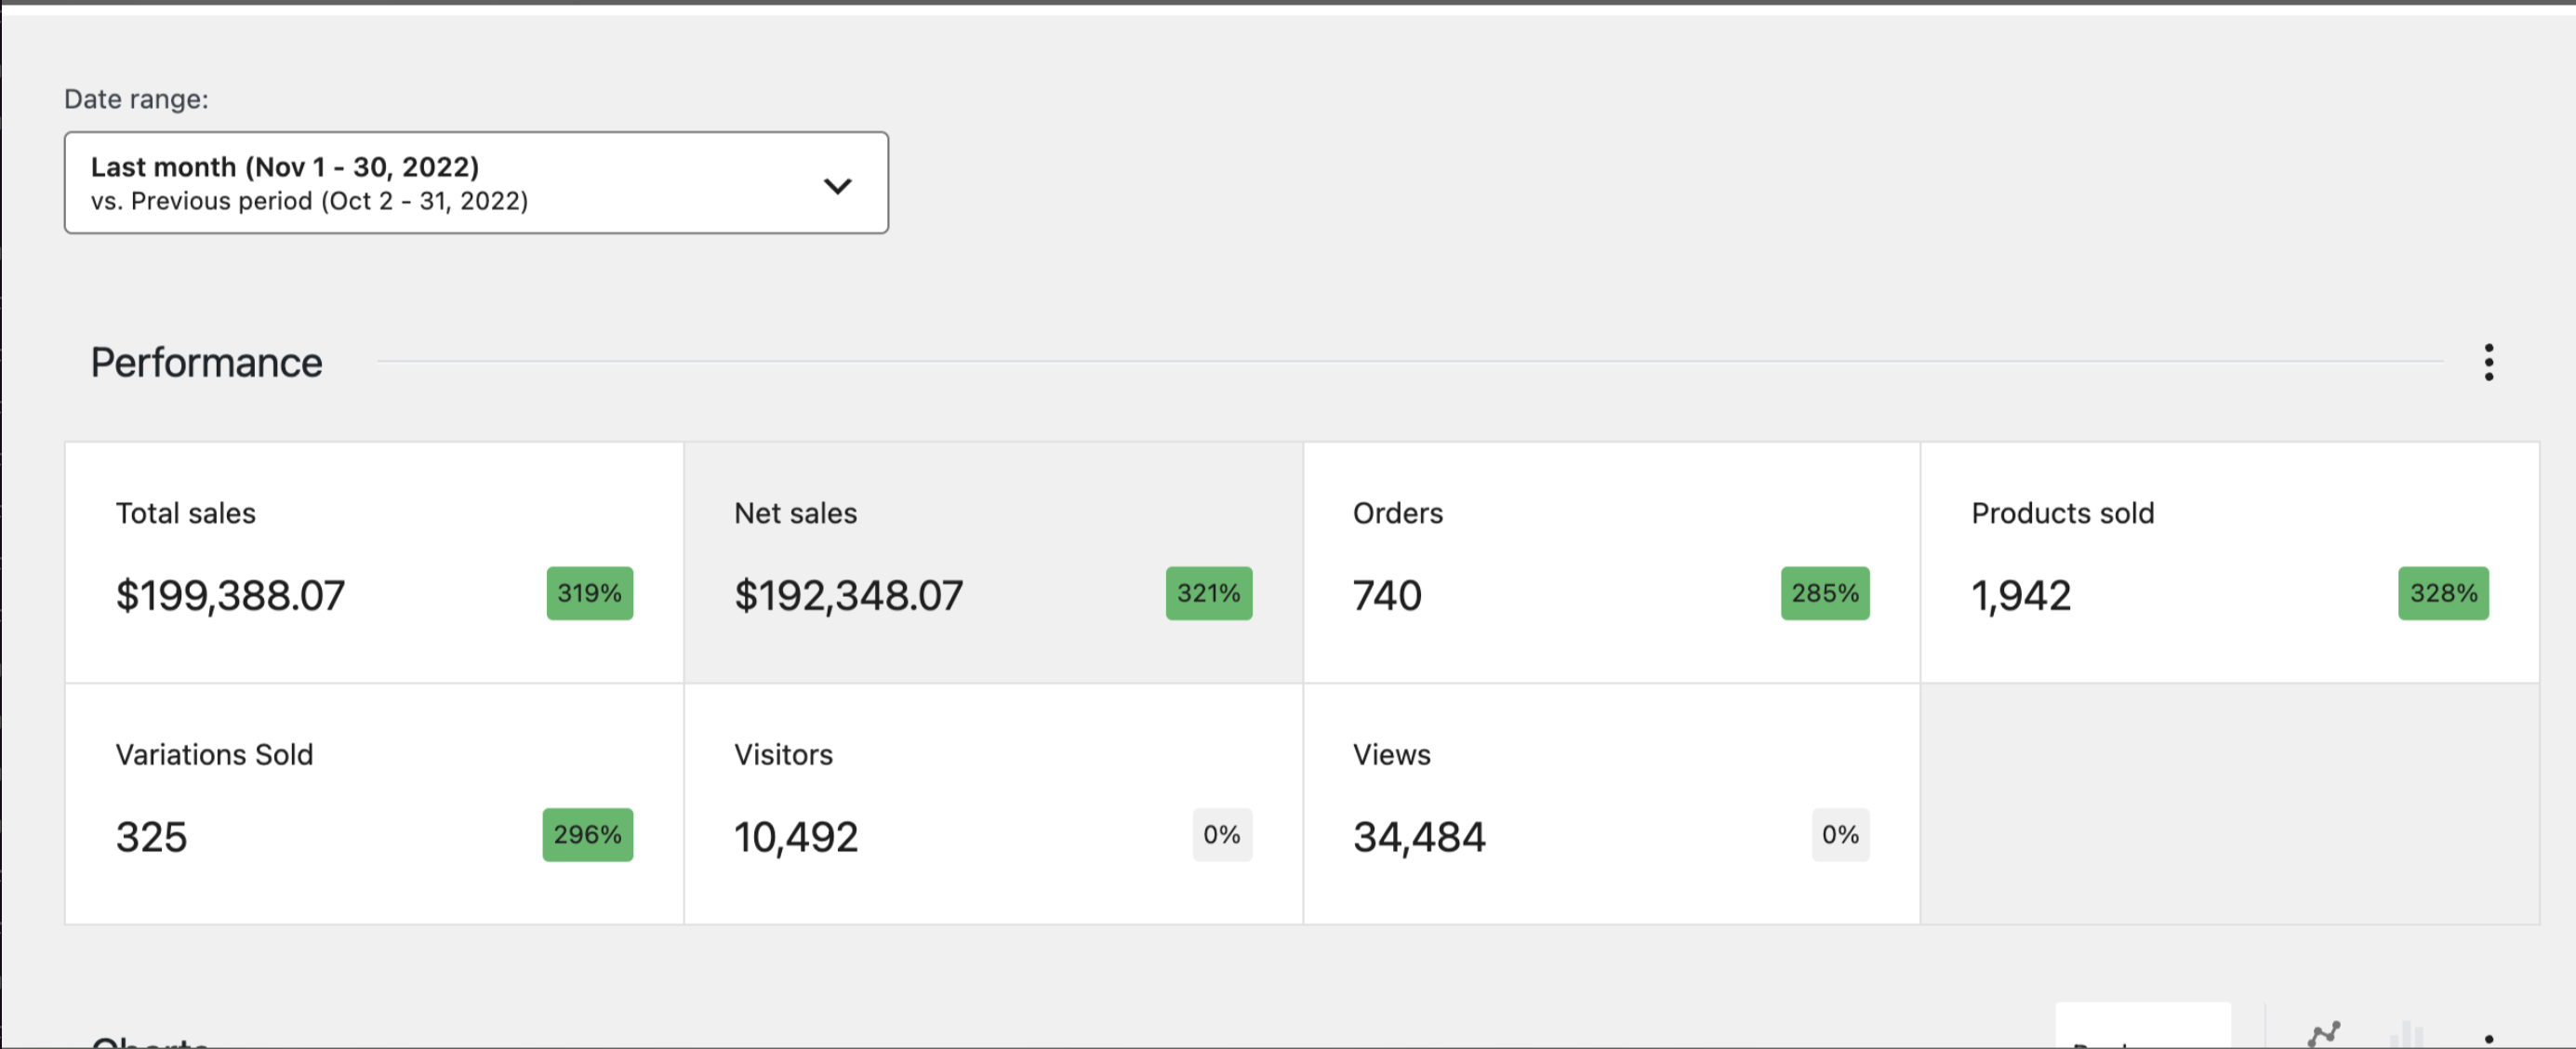Open the Performance section ellipsis menu

(x=2488, y=362)
